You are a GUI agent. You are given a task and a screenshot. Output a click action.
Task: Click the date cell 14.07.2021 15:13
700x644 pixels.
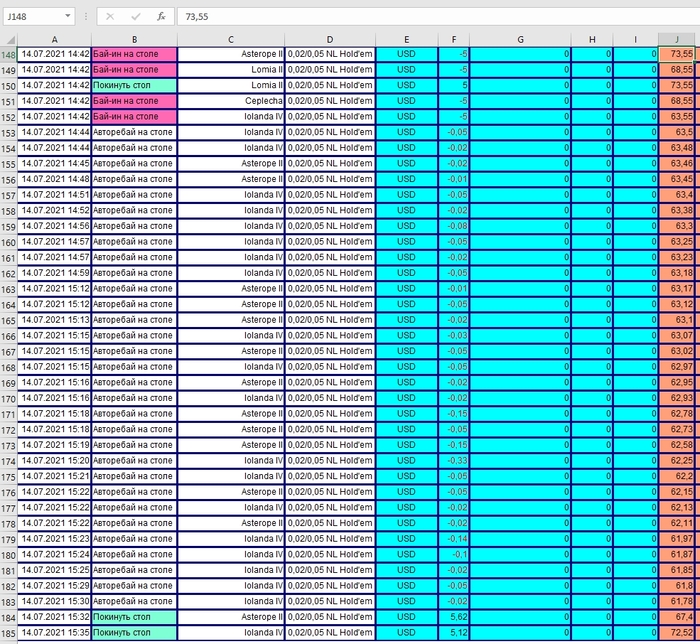(54, 320)
